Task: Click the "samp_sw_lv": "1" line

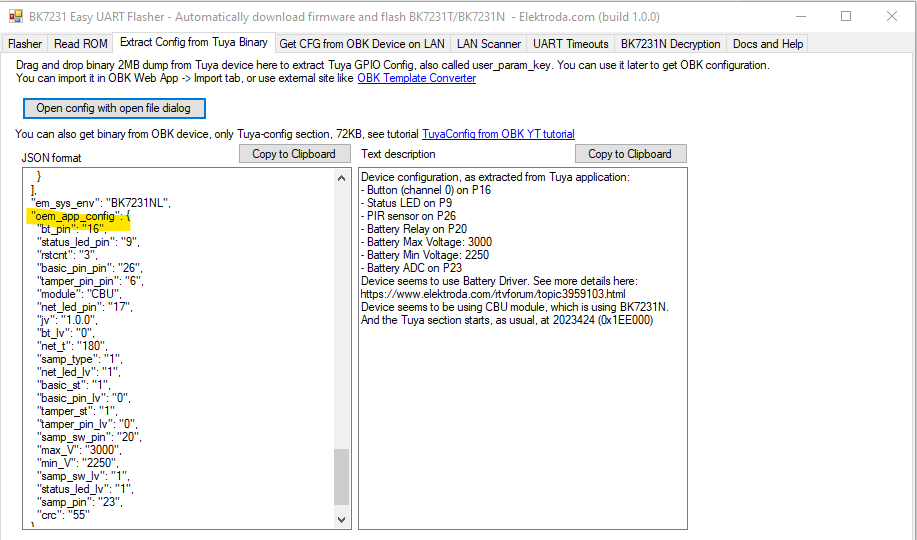Action: [83, 476]
